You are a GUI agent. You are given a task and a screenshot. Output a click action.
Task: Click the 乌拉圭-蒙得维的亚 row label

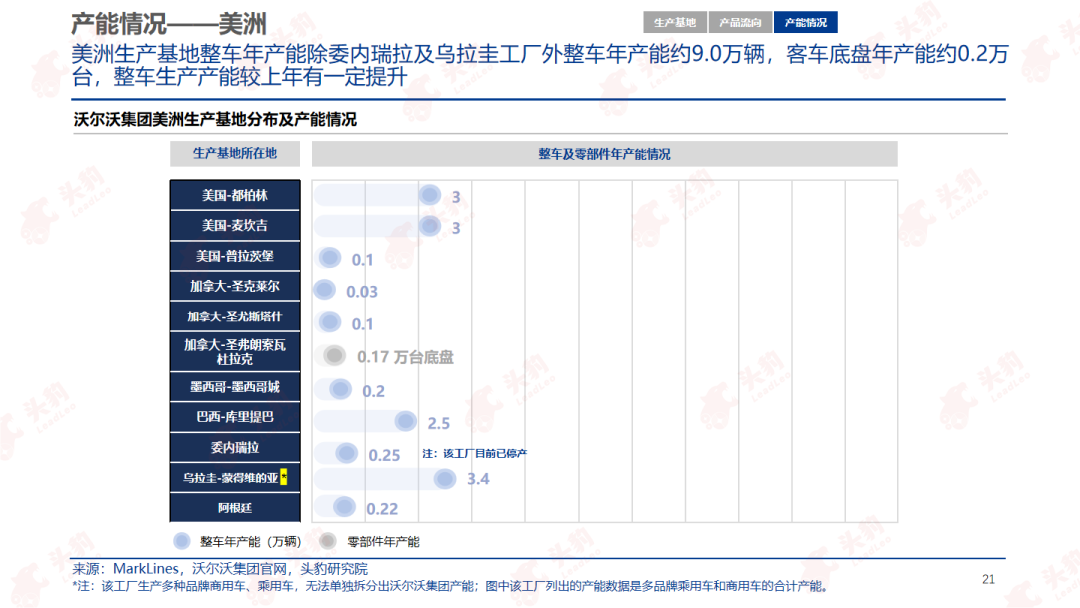point(235,477)
